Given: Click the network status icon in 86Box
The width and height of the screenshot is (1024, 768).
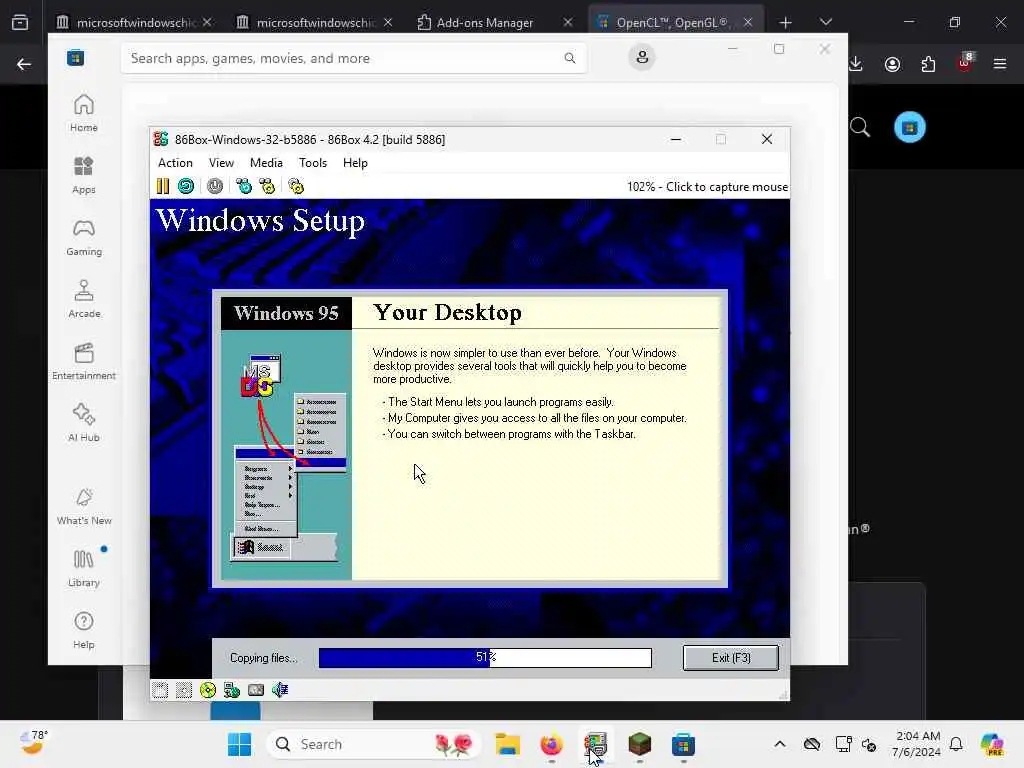Looking at the screenshot, I should click(x=232, y=690).
